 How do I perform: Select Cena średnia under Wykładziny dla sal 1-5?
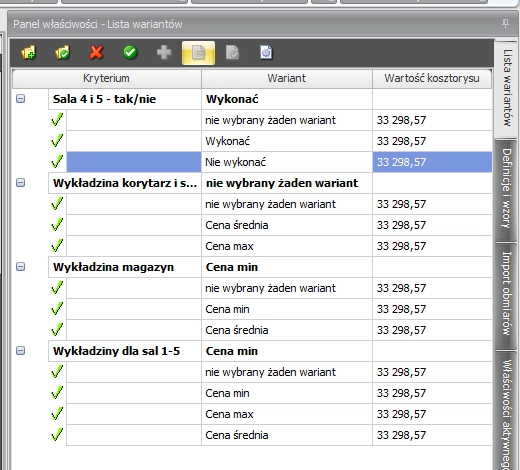pyautogui.click(x=237, y=435)
